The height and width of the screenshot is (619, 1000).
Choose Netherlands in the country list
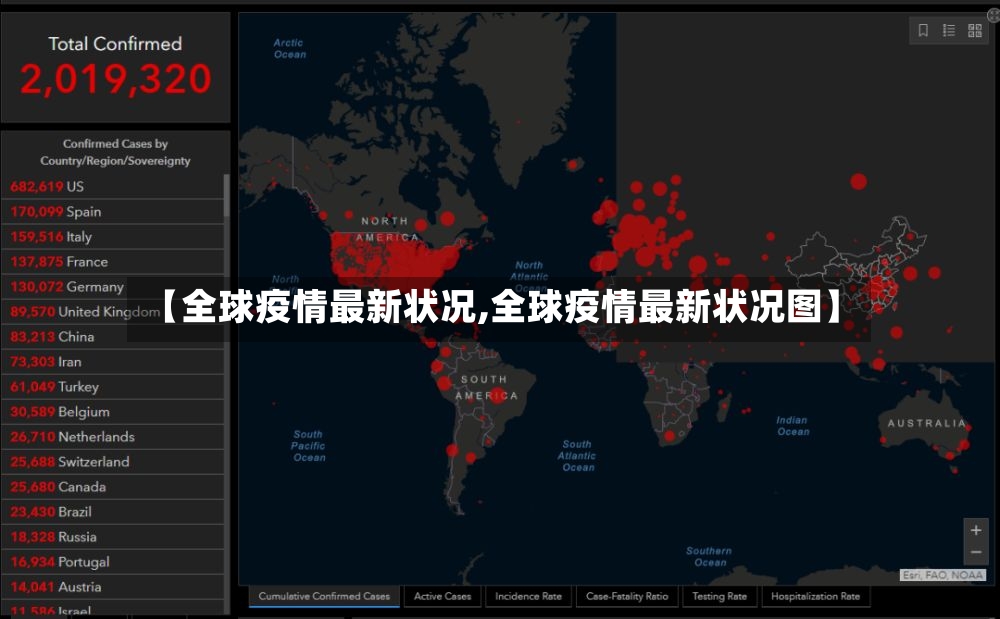pos(113,437)
